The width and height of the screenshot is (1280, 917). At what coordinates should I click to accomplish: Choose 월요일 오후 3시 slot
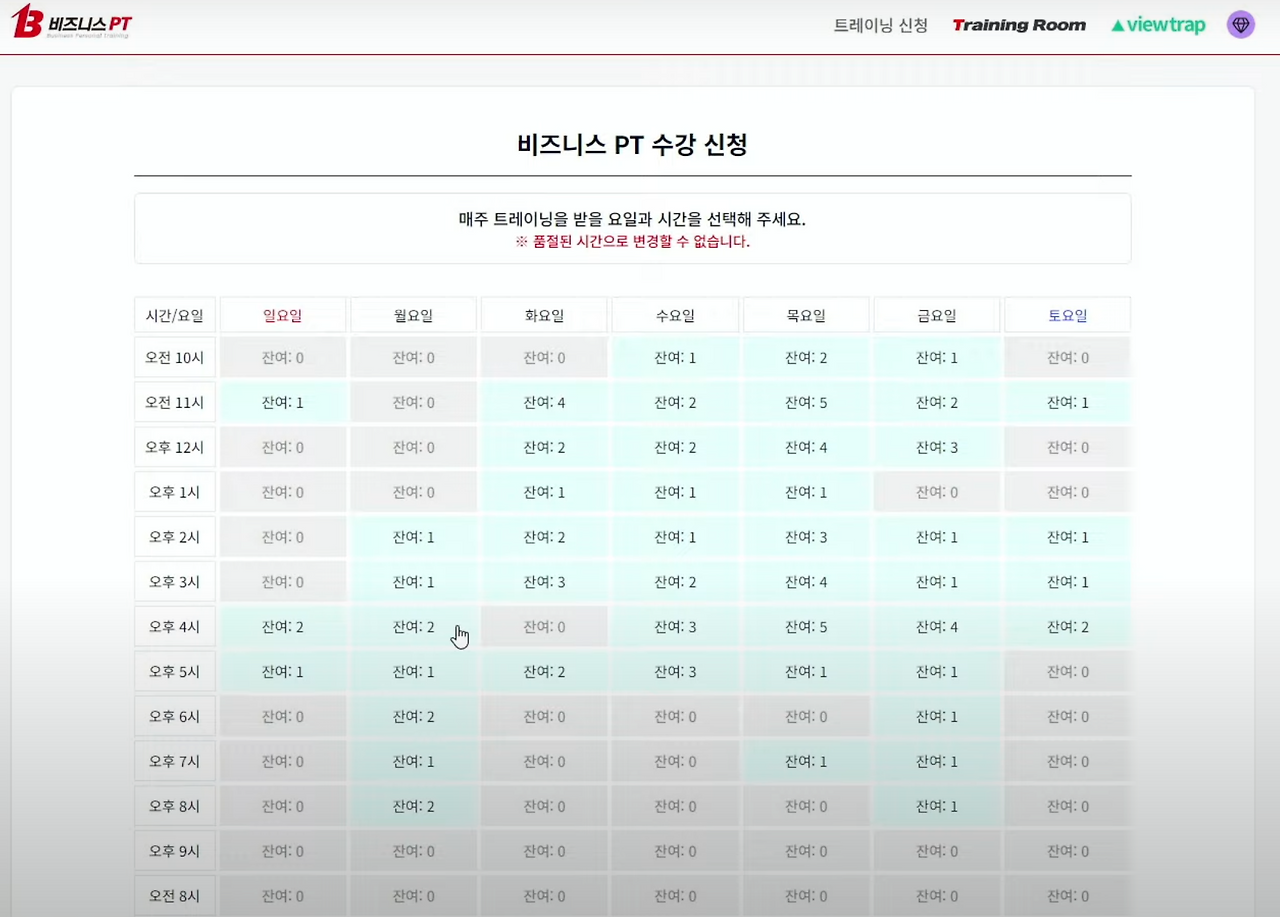pos(413,582)
